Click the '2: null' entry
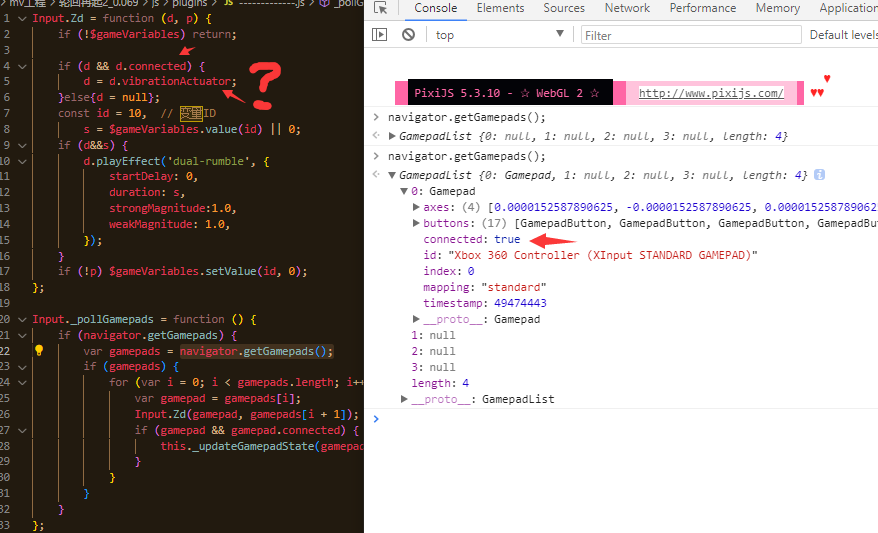Image resolution: width=878 pixels, height=533 pixels. coord(433,351)
